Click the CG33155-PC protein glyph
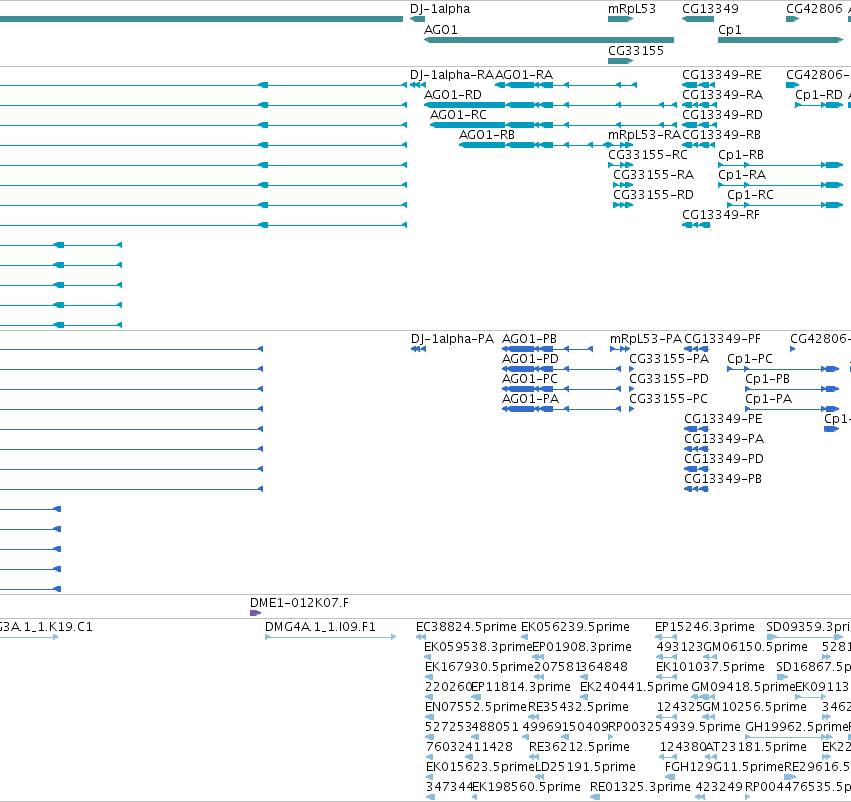 tap(632, 409)
